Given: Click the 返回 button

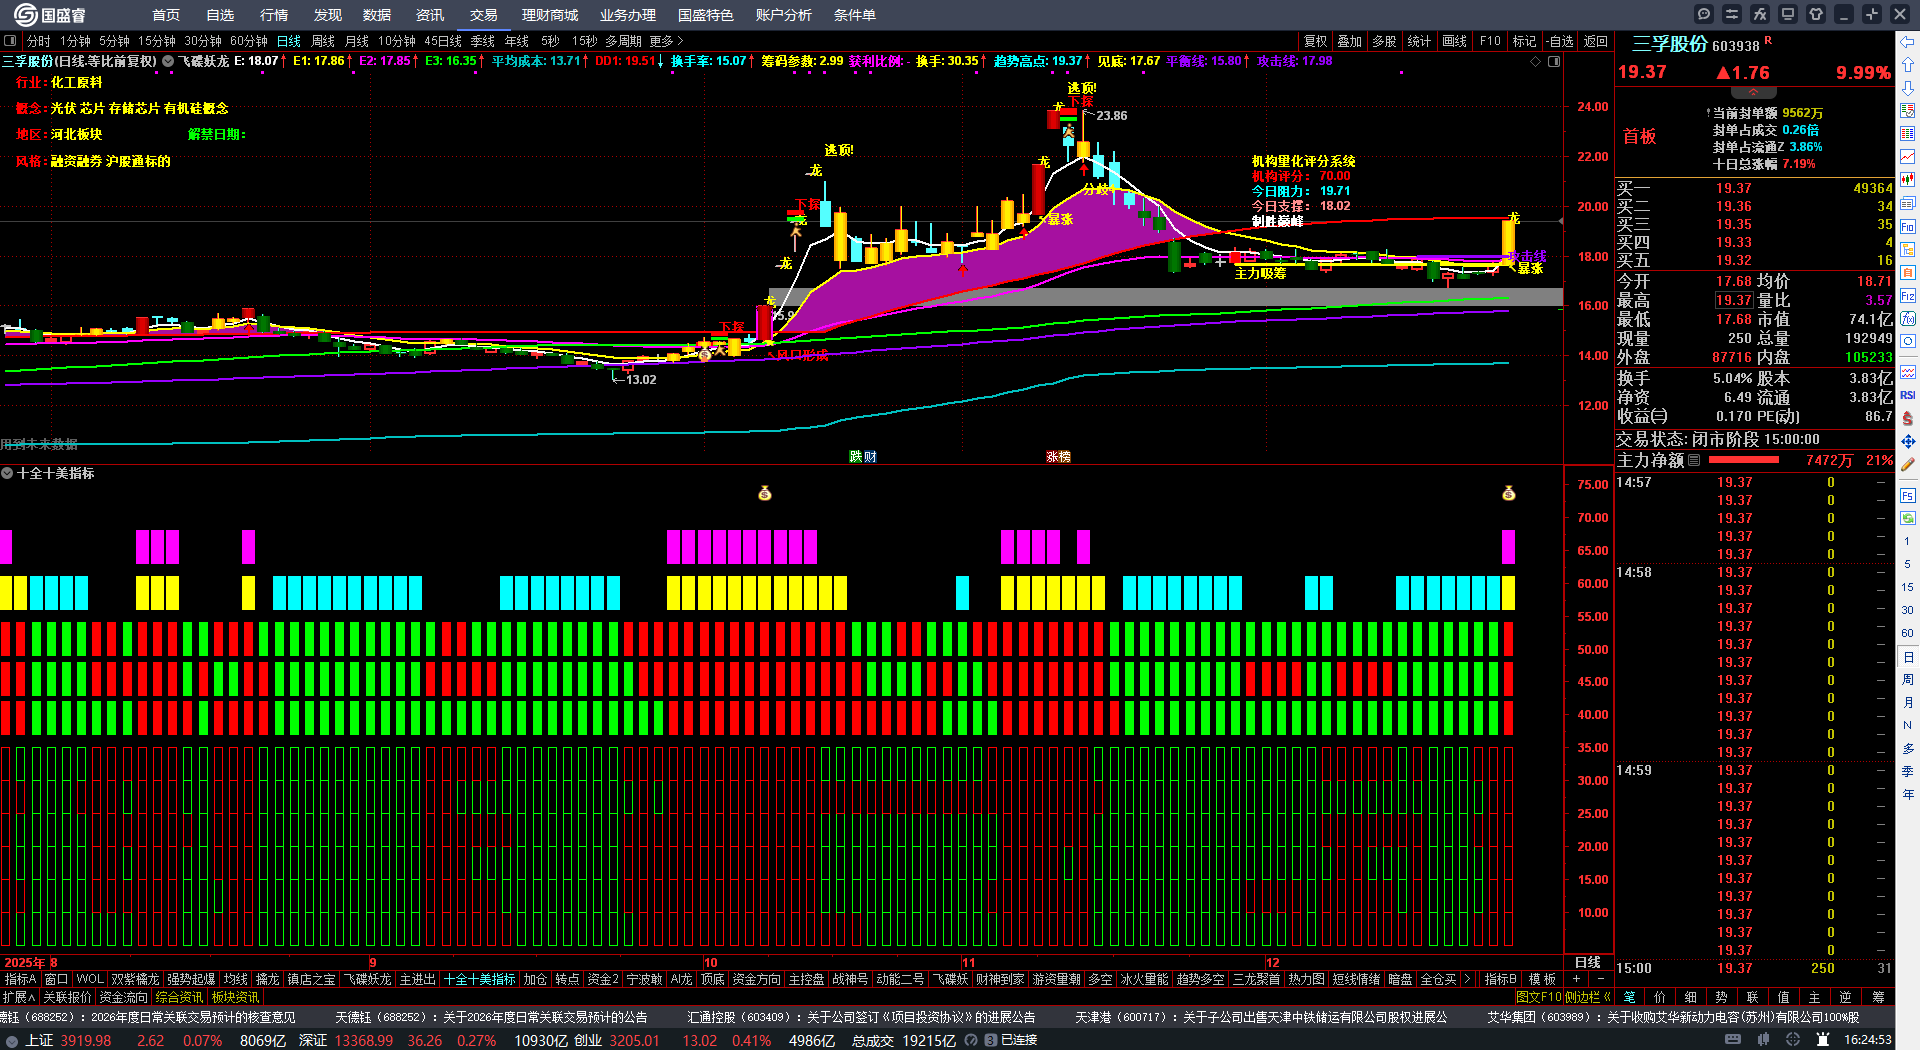Looking at the screenshot, I should point(1596,41).
